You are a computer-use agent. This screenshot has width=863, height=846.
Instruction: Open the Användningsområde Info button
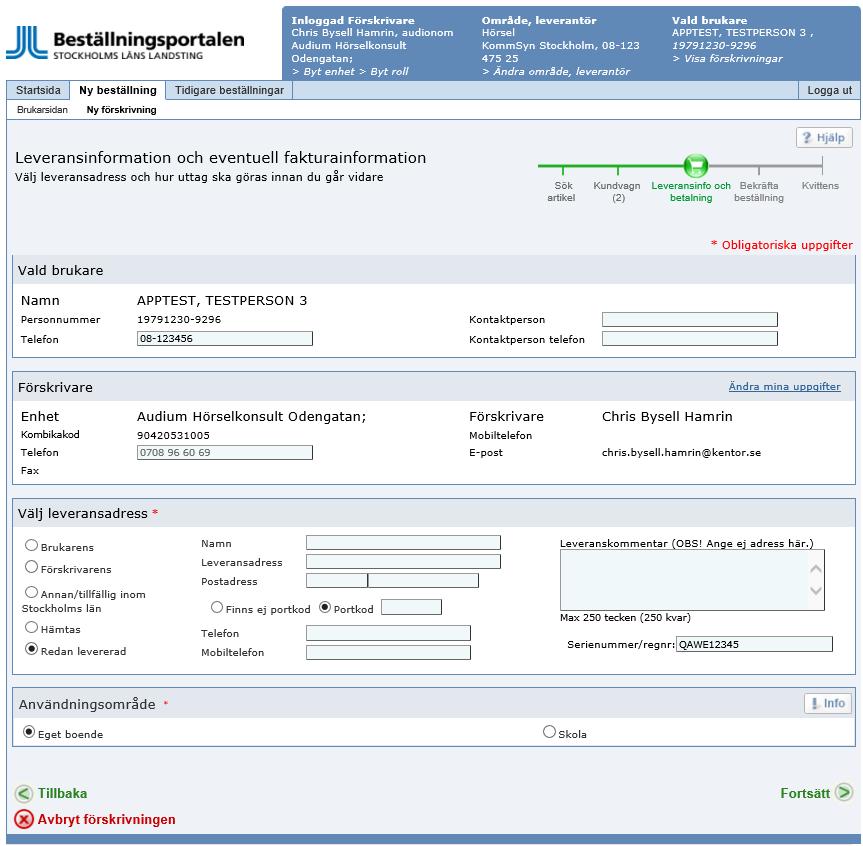(828, 703)
